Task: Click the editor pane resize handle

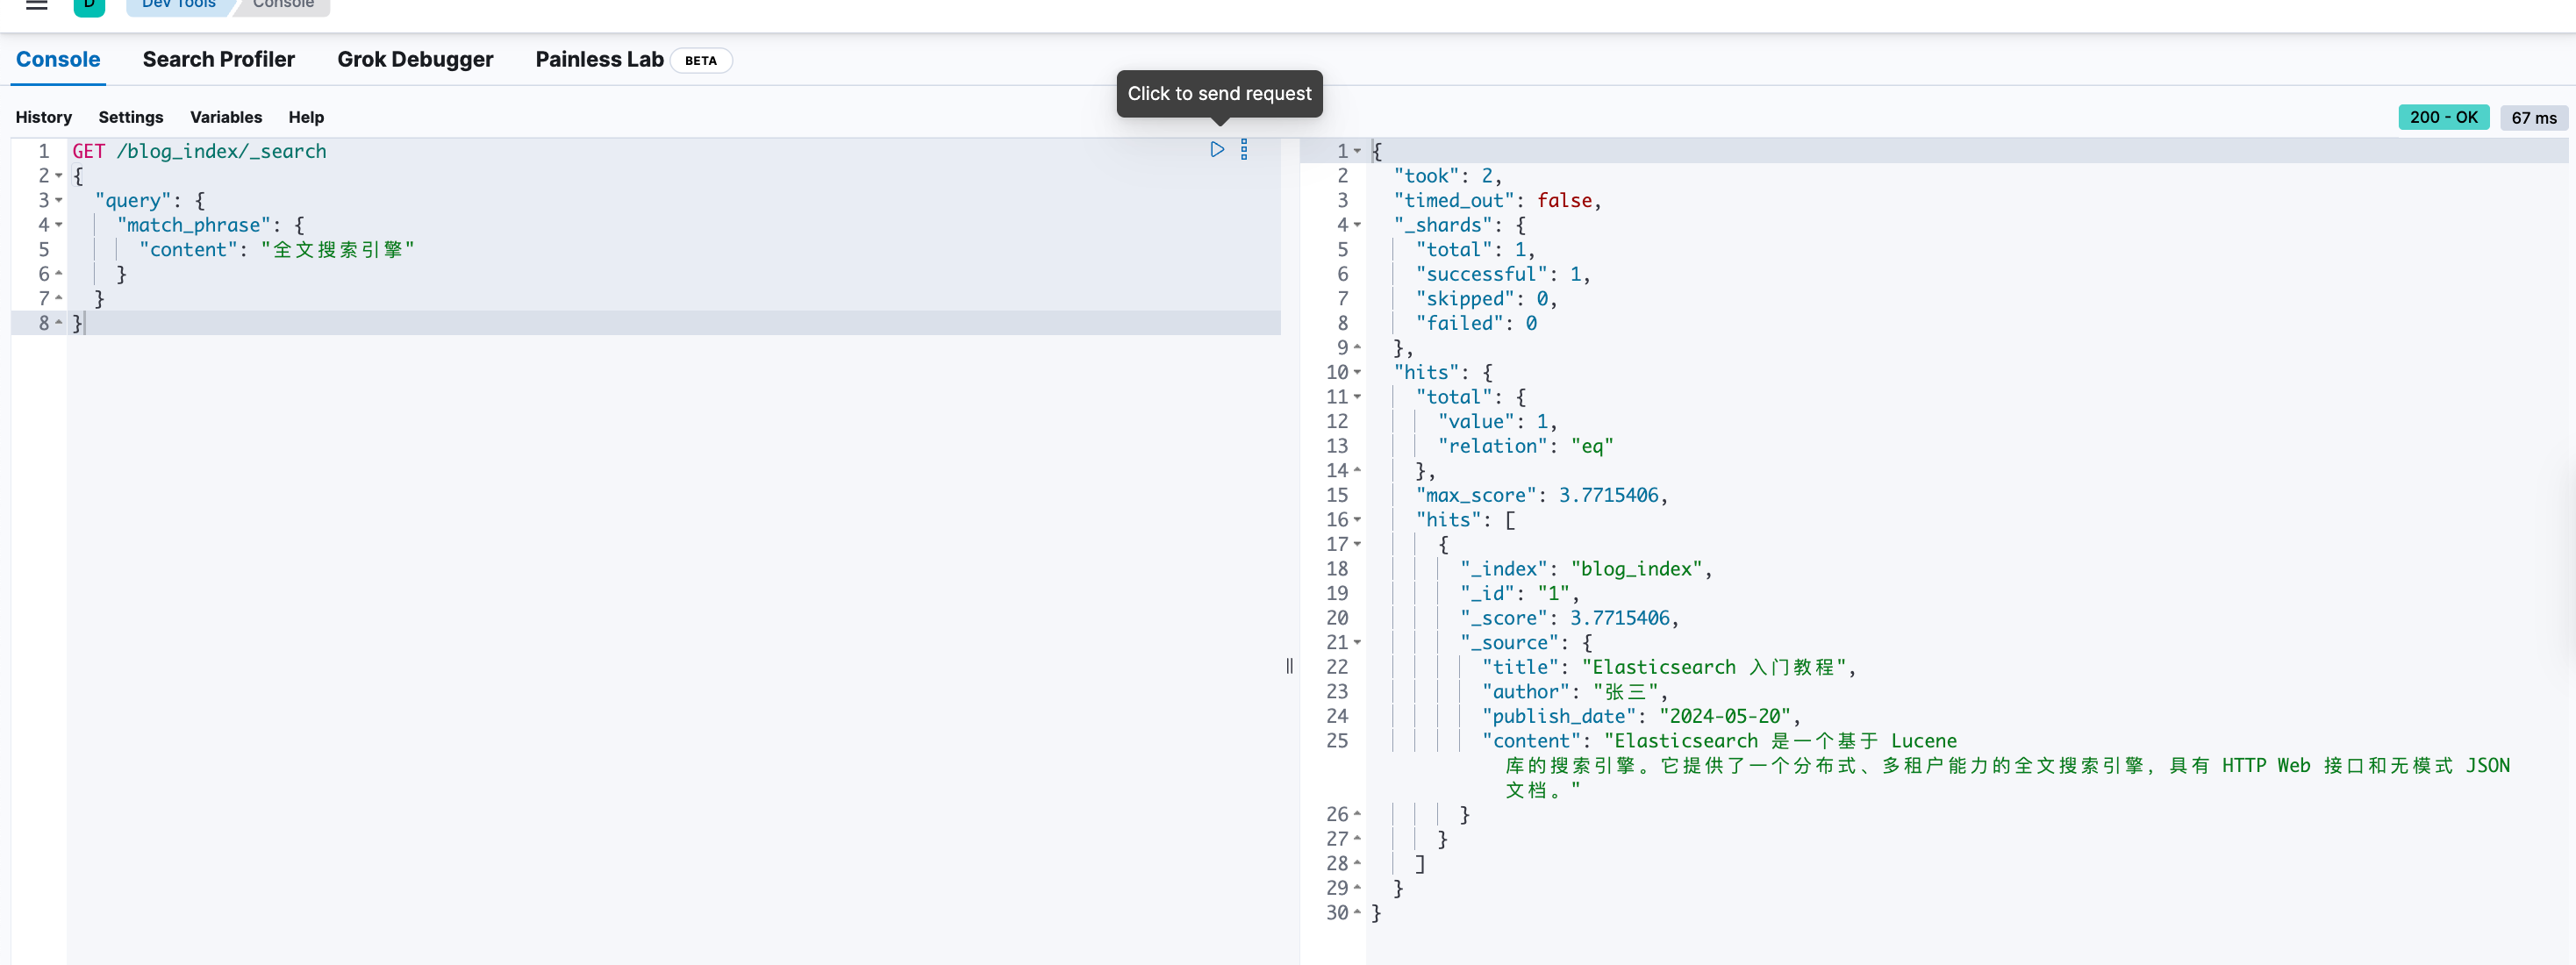Action: (x=1289, y=666)
